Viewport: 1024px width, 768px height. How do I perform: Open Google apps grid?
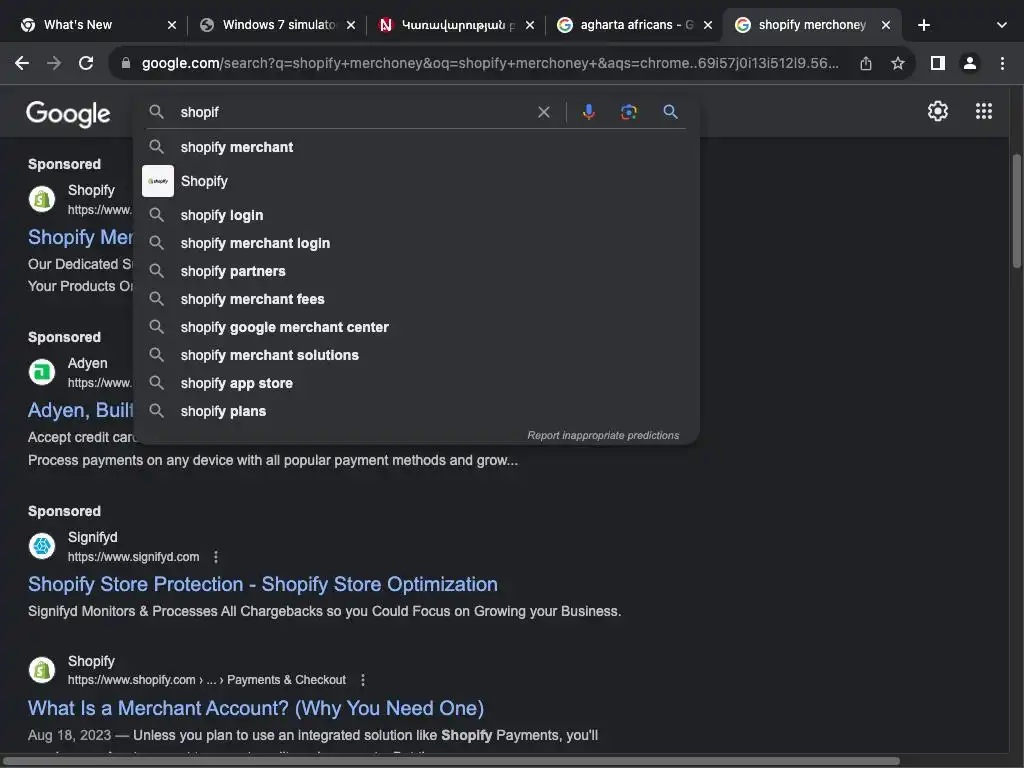[984, 111]
